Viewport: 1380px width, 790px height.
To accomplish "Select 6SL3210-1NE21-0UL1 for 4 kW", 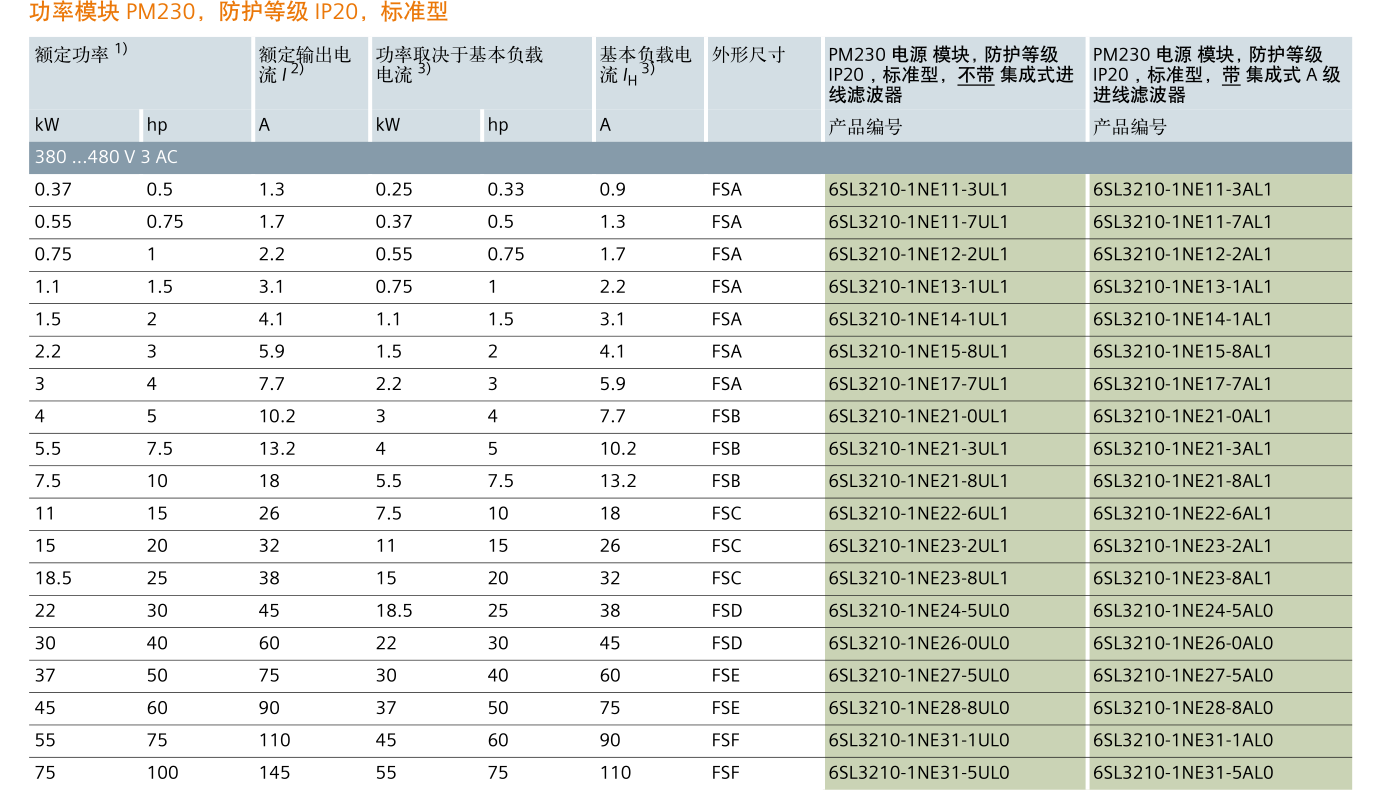I will click(919, 416).
